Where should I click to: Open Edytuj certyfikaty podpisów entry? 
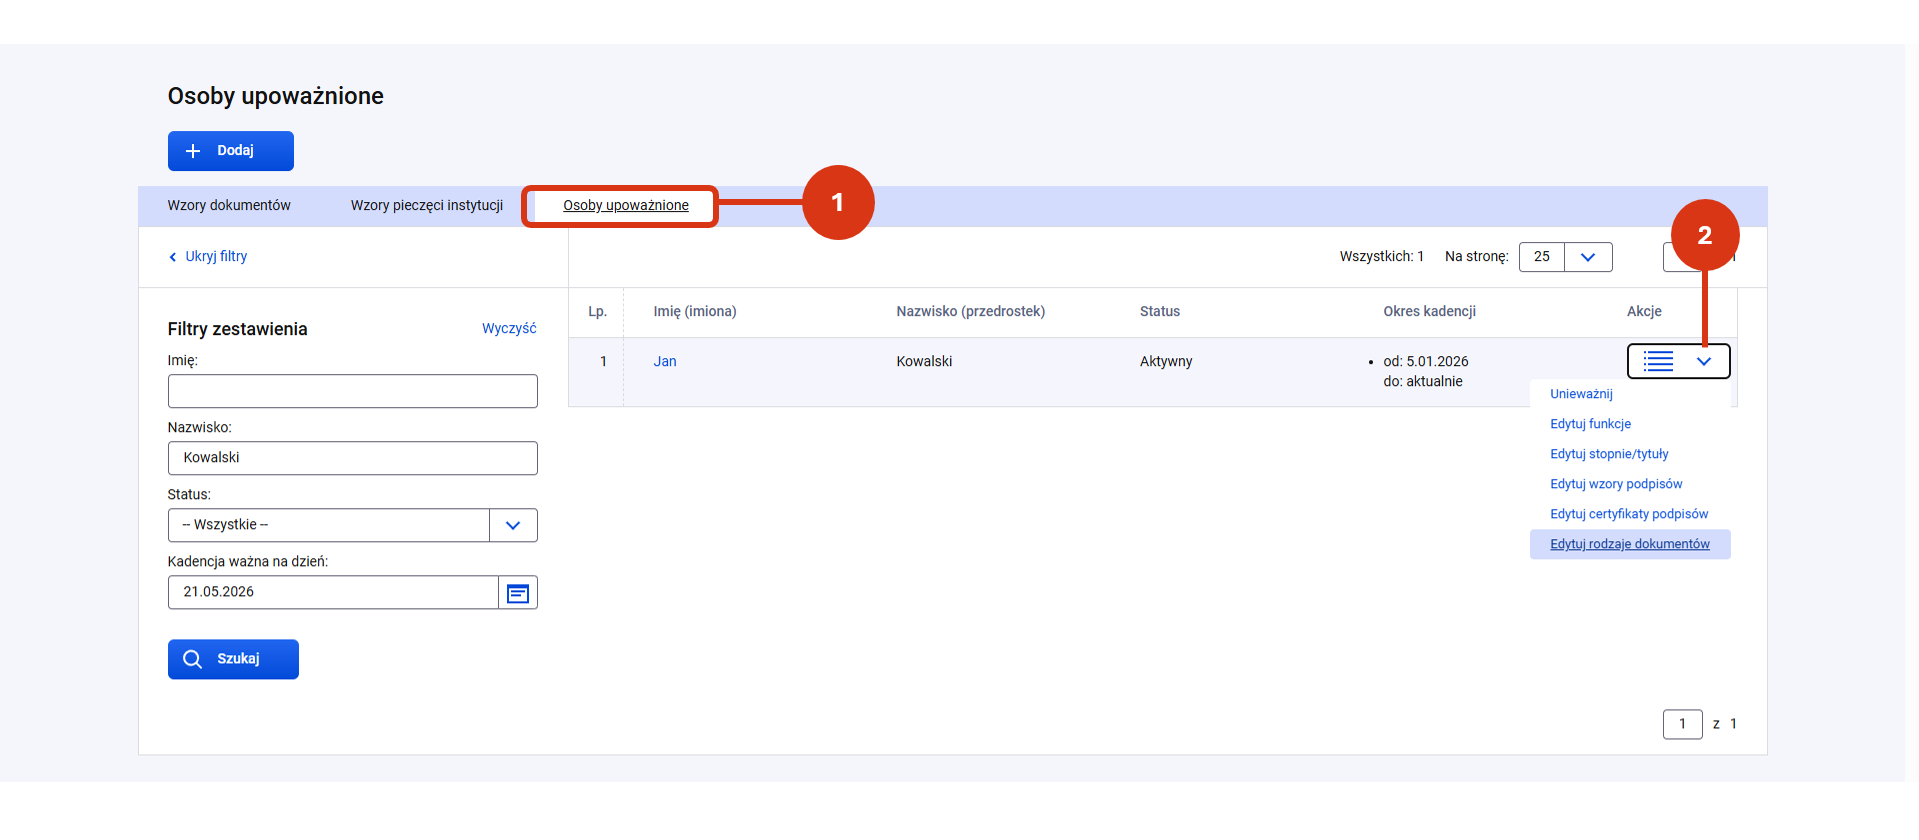pyautogui.click(x=1629, y=514)
